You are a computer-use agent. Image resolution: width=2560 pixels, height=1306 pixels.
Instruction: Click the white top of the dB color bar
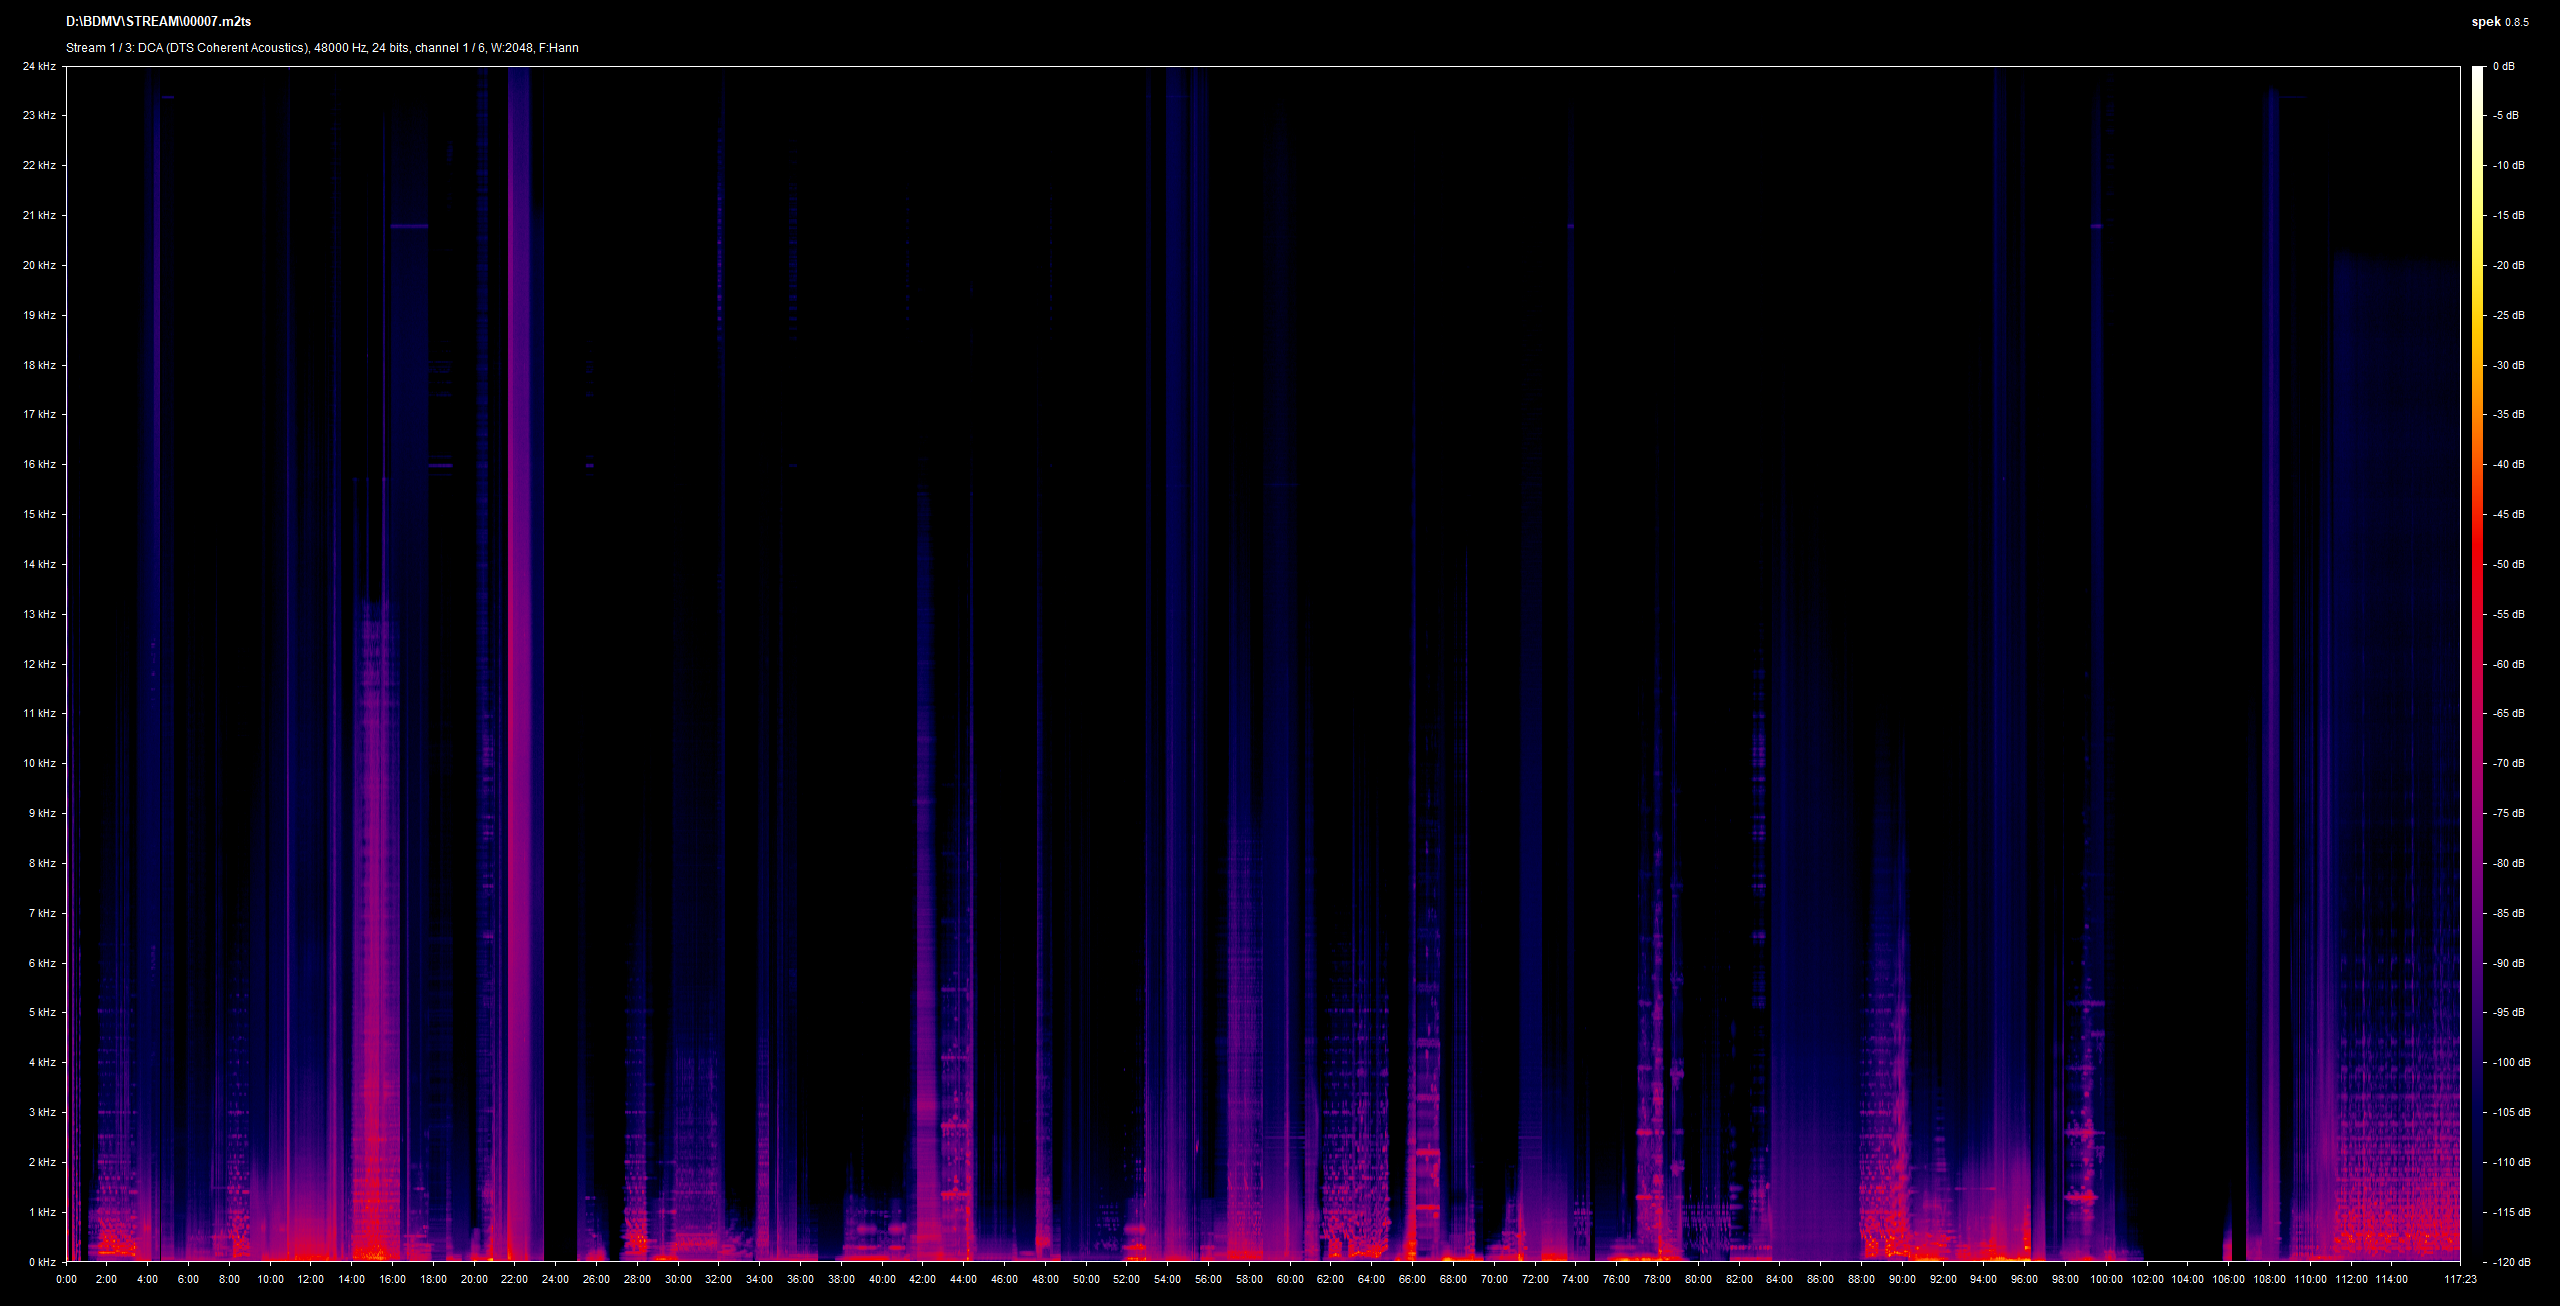2477,75
